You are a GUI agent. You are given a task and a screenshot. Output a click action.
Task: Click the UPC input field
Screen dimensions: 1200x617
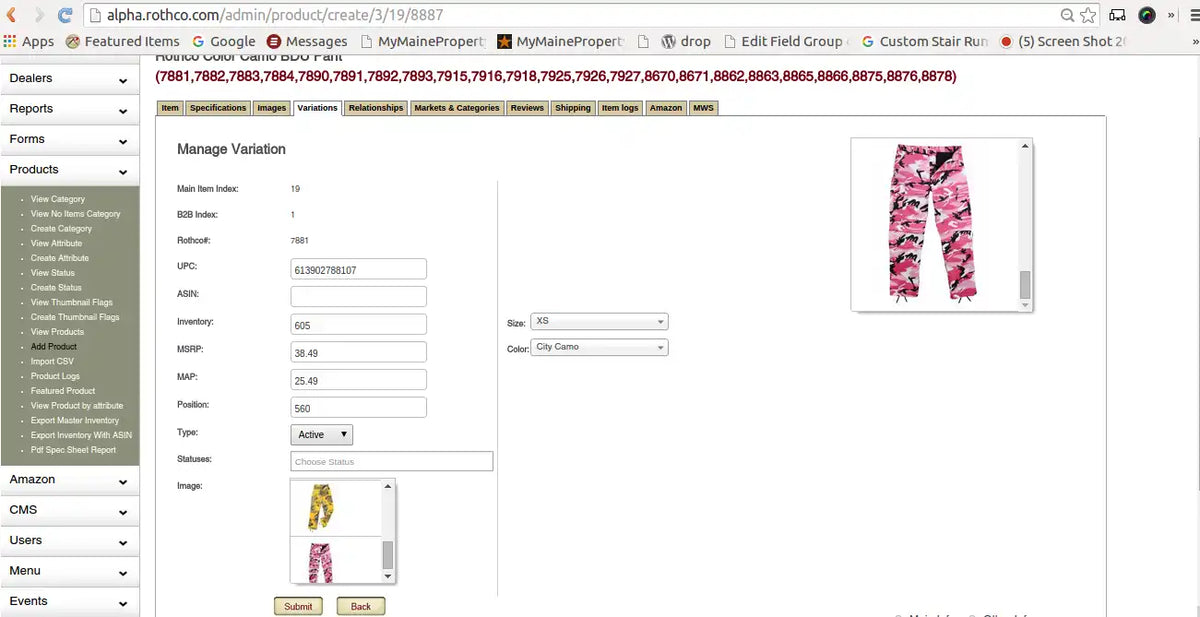point(358,270)
